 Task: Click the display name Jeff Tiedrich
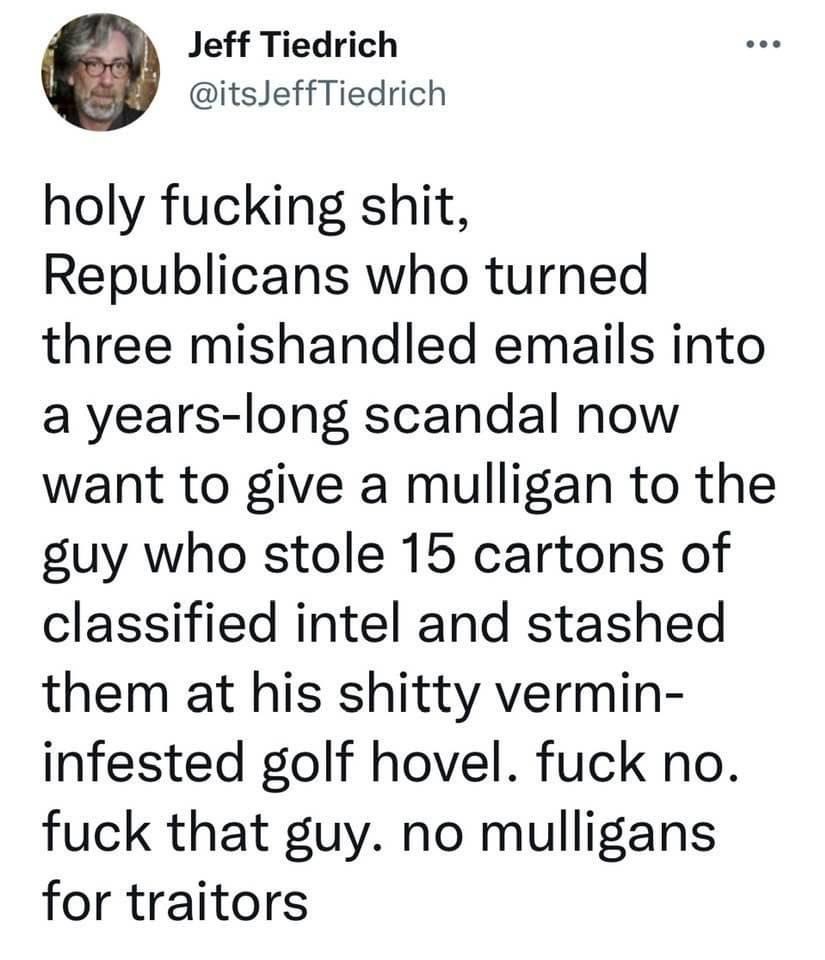(x=293, y=45)
